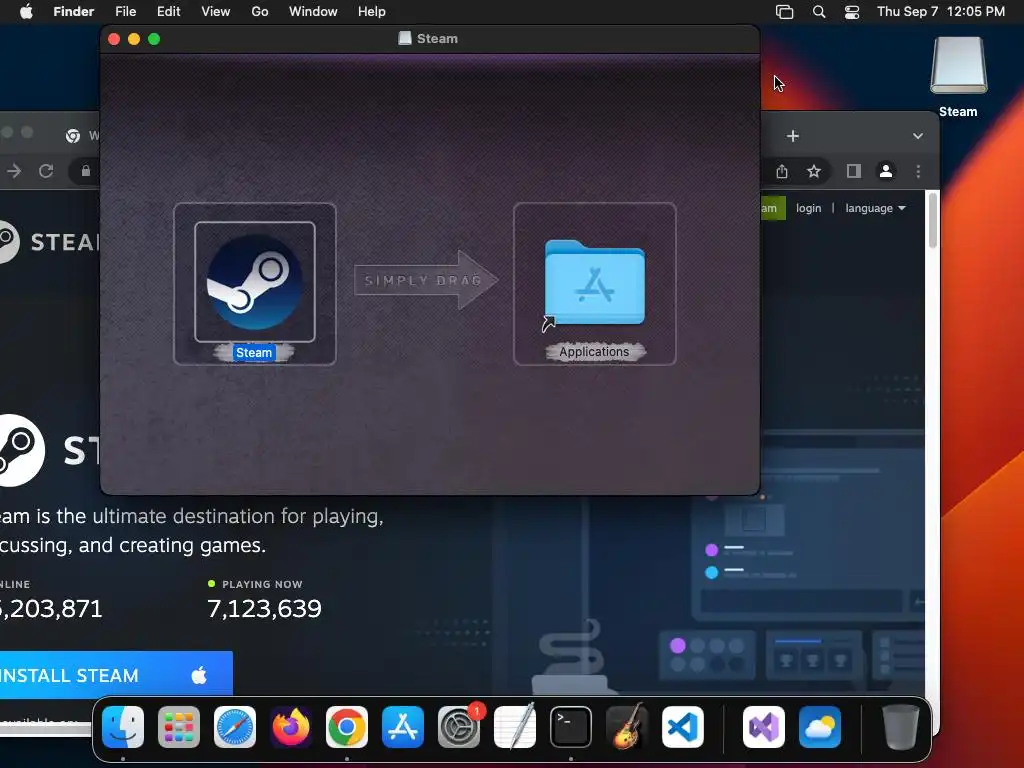Click the Chrome page vertical scrollbar

[x=933, y=221]
